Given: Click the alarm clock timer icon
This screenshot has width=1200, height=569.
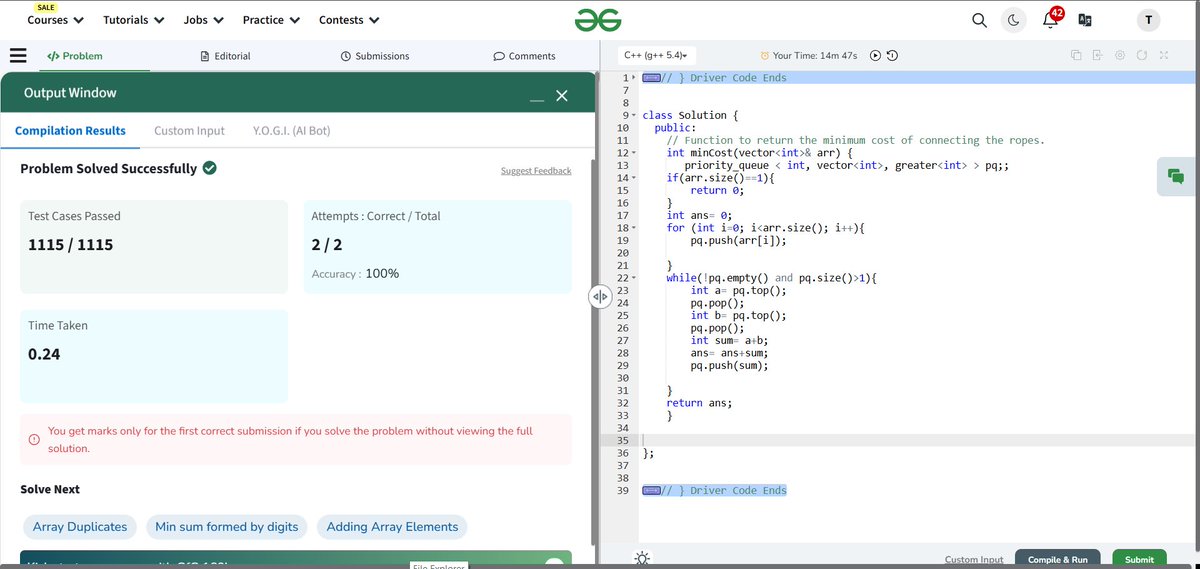Looking at the screenshot, I should coord(765,55).
